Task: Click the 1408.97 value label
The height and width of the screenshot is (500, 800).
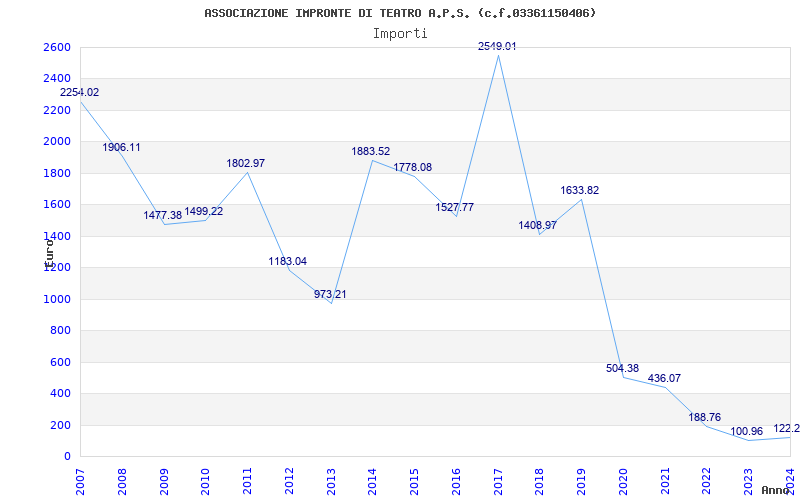Action: [x=538, y=225]
